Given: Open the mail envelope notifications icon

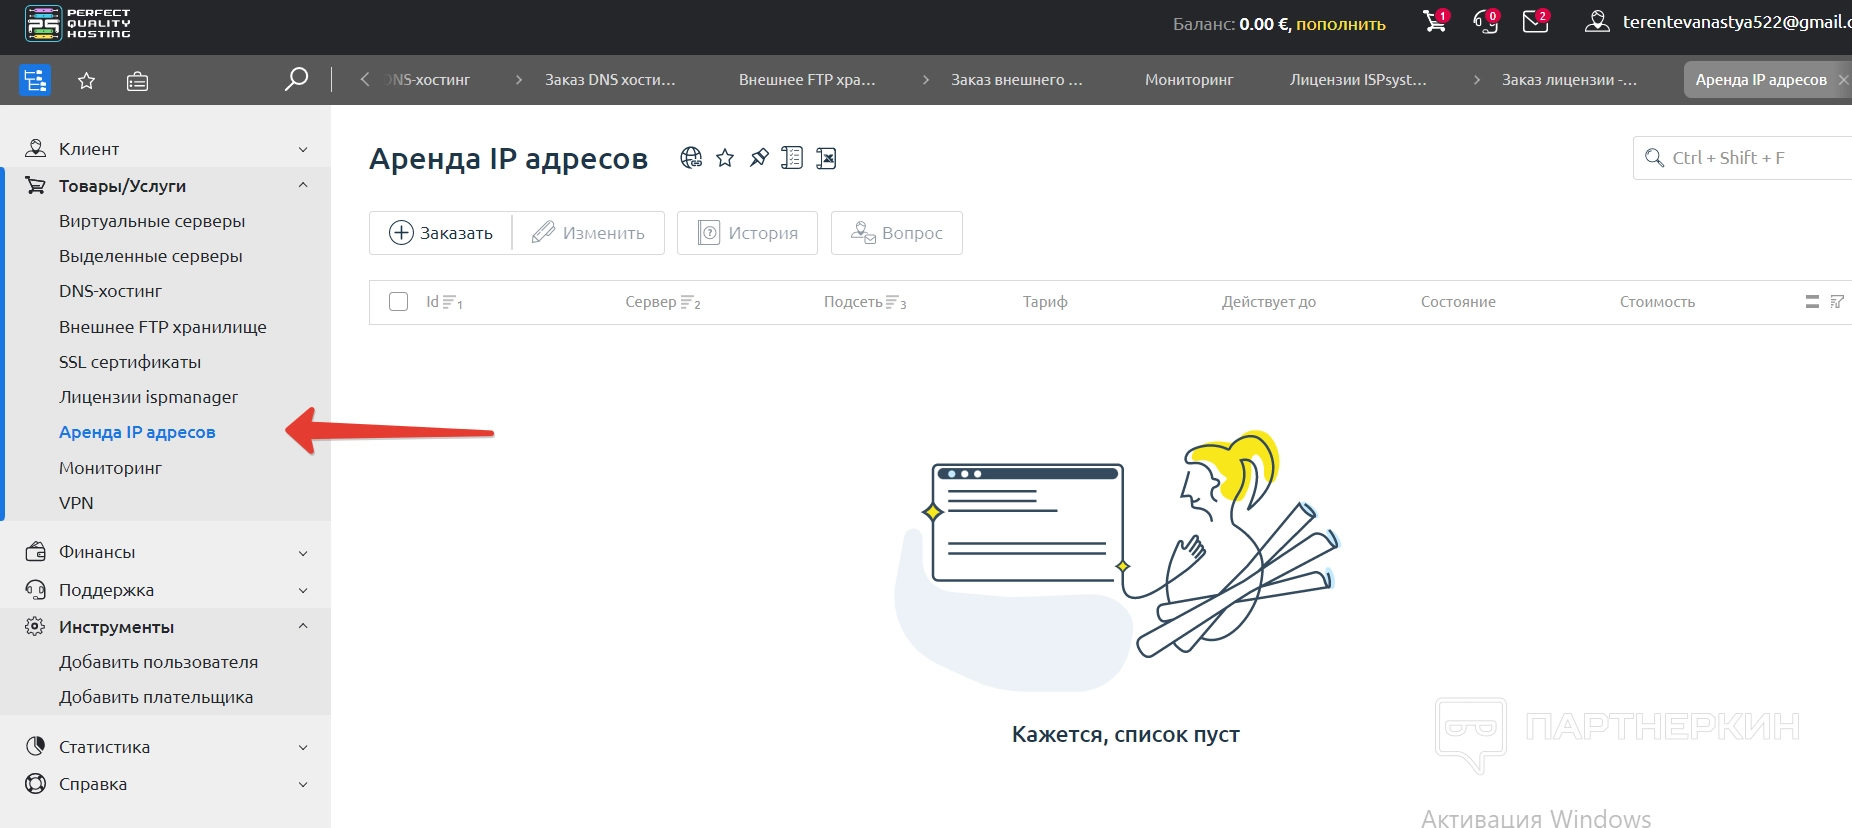Looking at the screenshot, I should (1536, 21).
